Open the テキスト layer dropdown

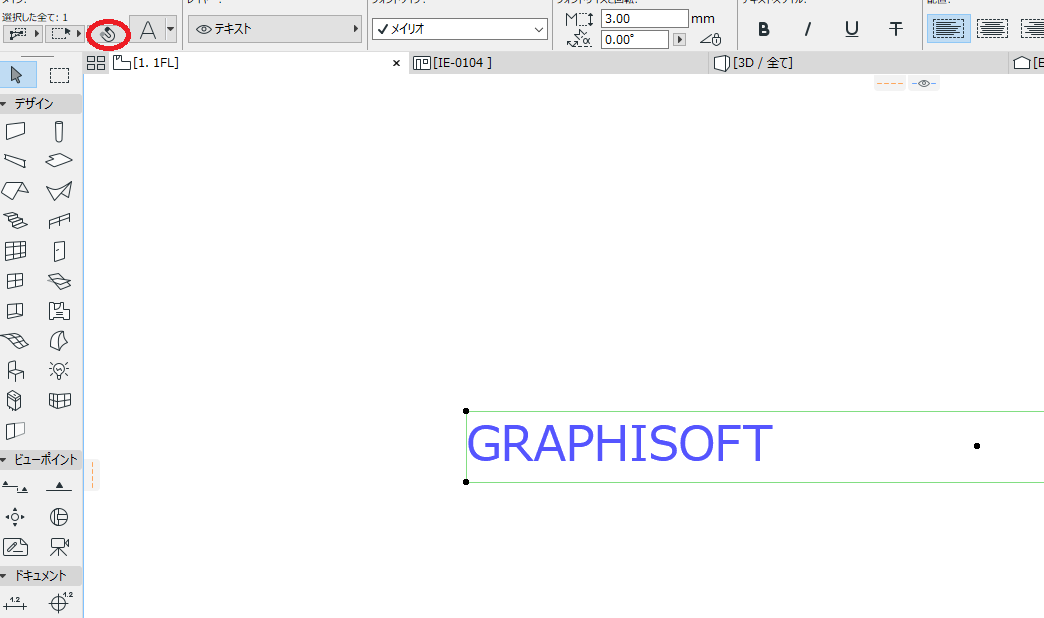pos(275,29)
